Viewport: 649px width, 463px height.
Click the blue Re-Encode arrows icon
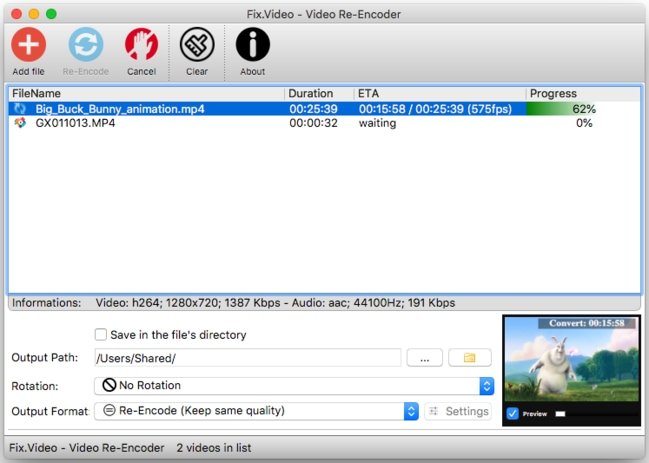[86, 44]
